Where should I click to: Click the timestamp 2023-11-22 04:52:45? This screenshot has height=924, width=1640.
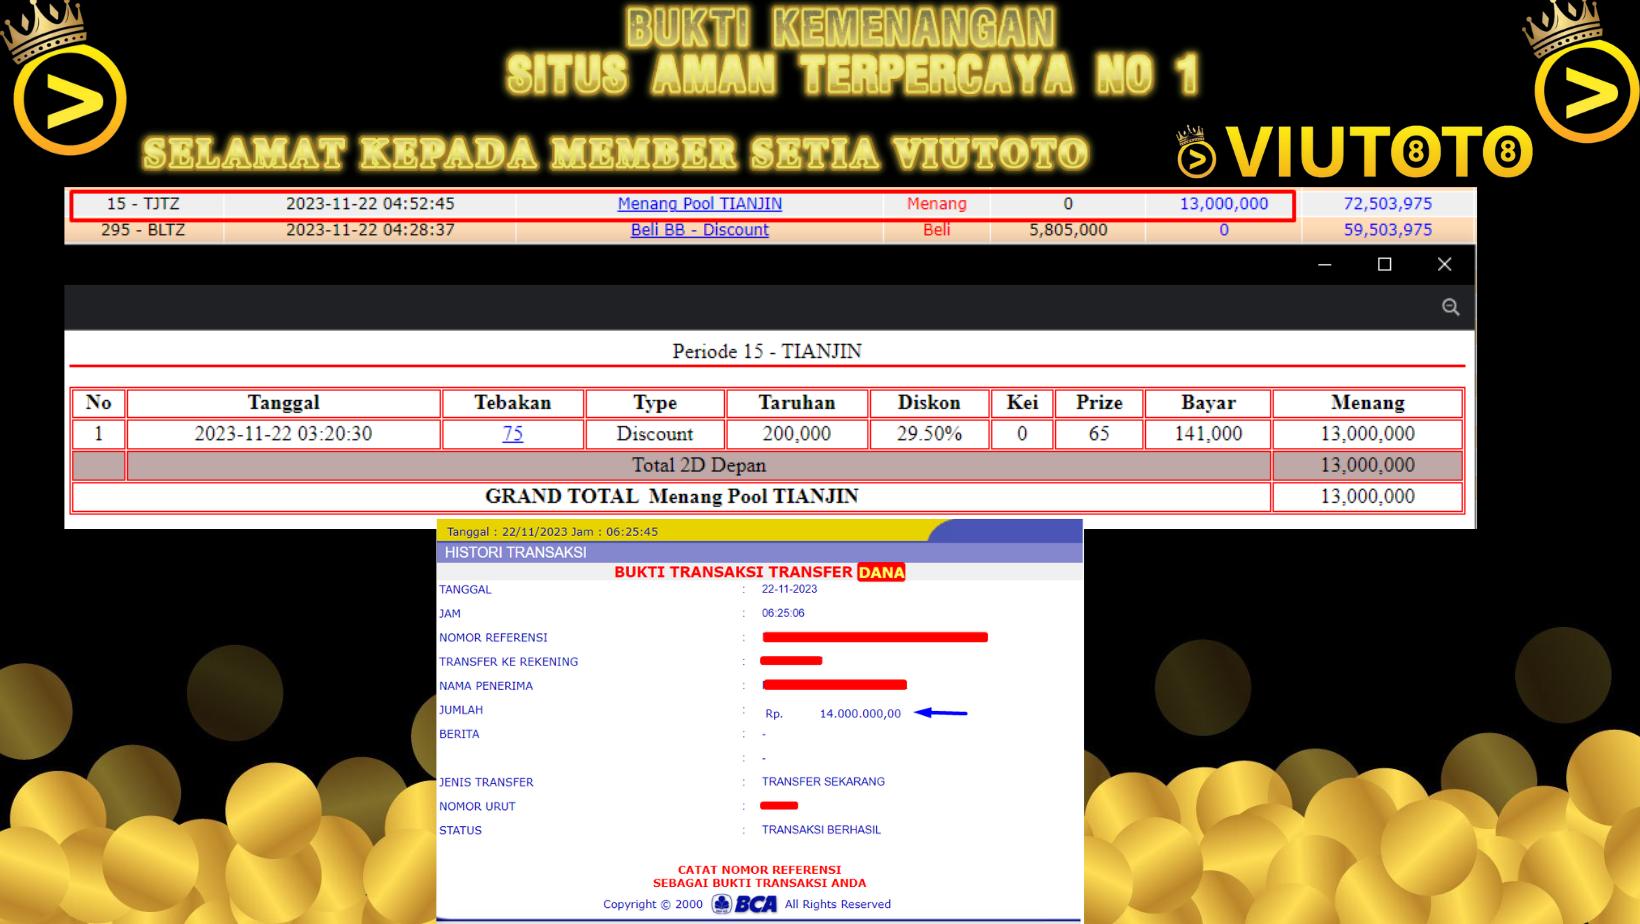(370, 204)
